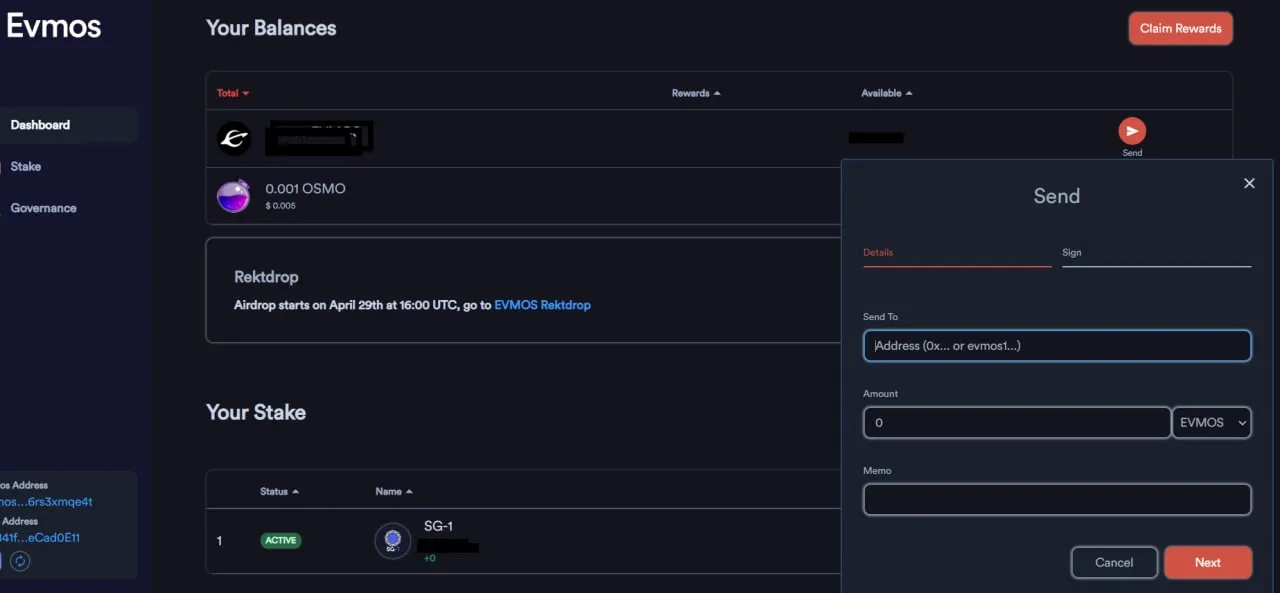Click the Send arrow icon for EVMOS

click(x=1131, y=131)
